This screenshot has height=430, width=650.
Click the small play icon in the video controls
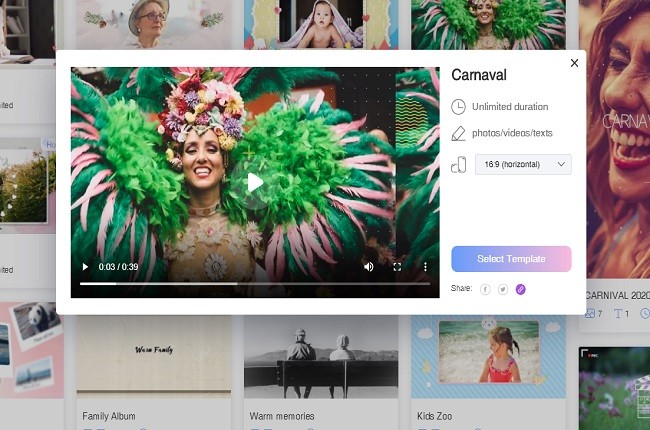pos(85,267)
